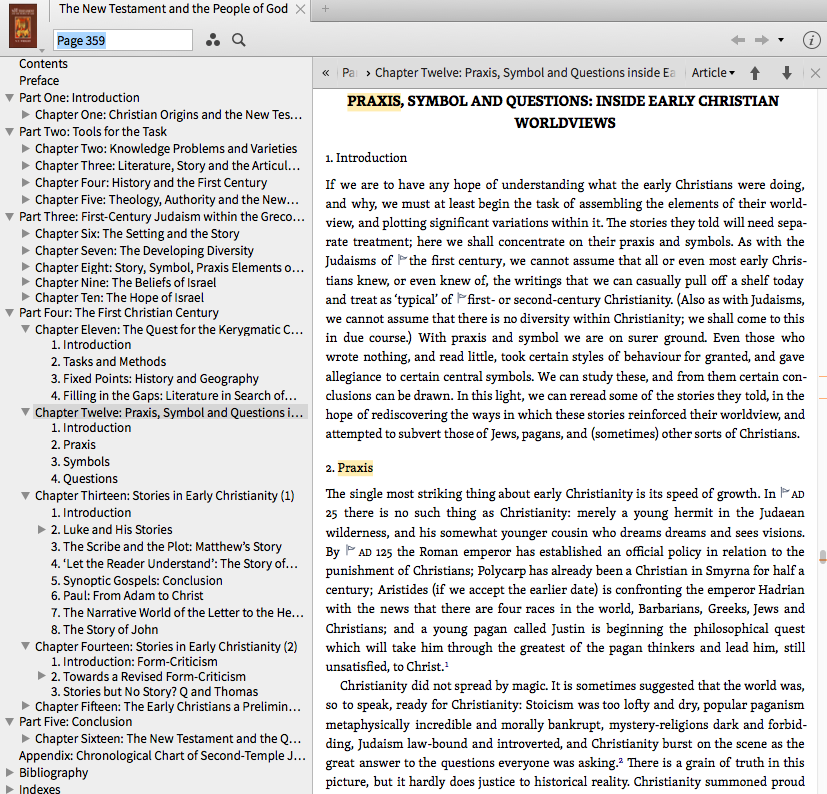Open Chapter Thirteen: Stories in Early Christianity (1)
Viewport: 827px width, 794px height.
tap(165, 496)
